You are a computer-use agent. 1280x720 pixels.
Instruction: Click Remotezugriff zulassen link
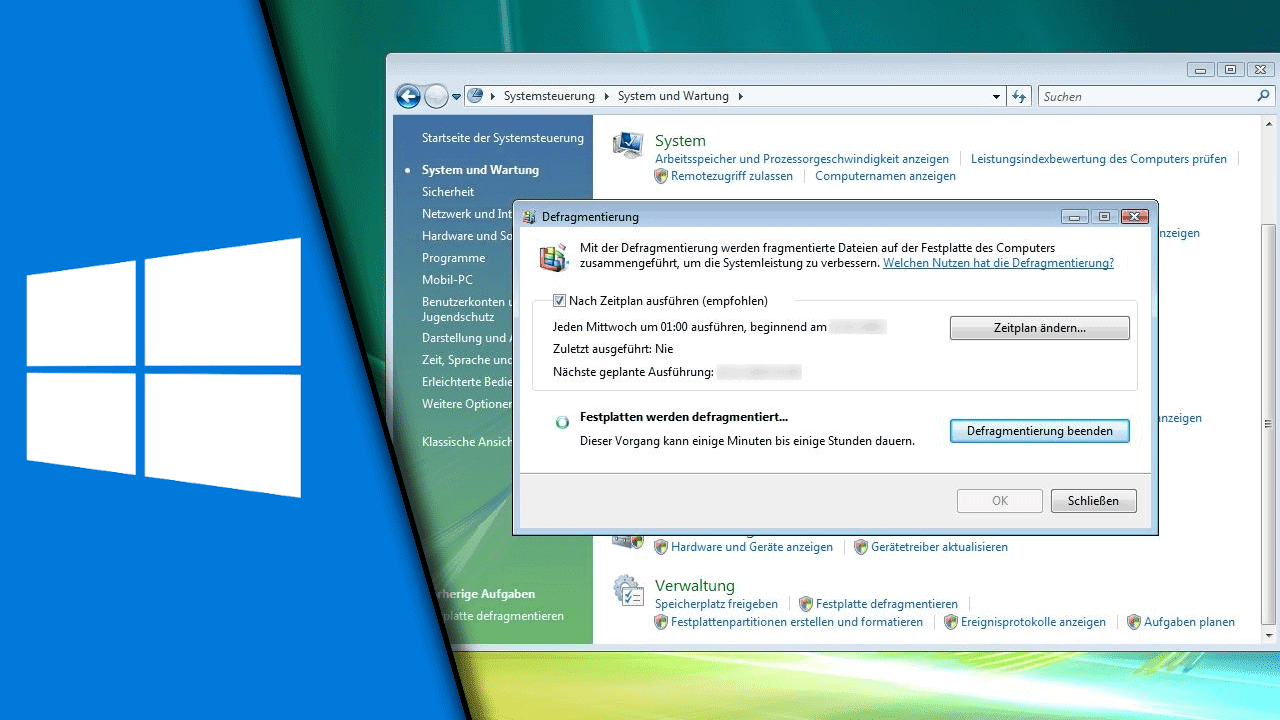pyautogui.click(x=732, y=176)
